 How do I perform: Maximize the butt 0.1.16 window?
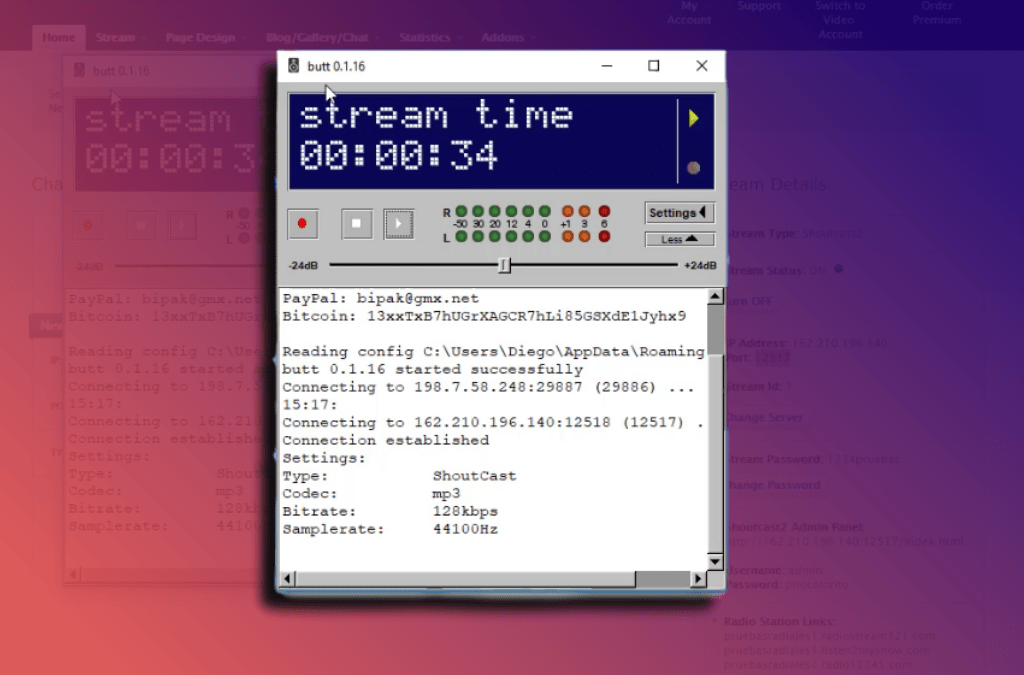tap(654, 66)
